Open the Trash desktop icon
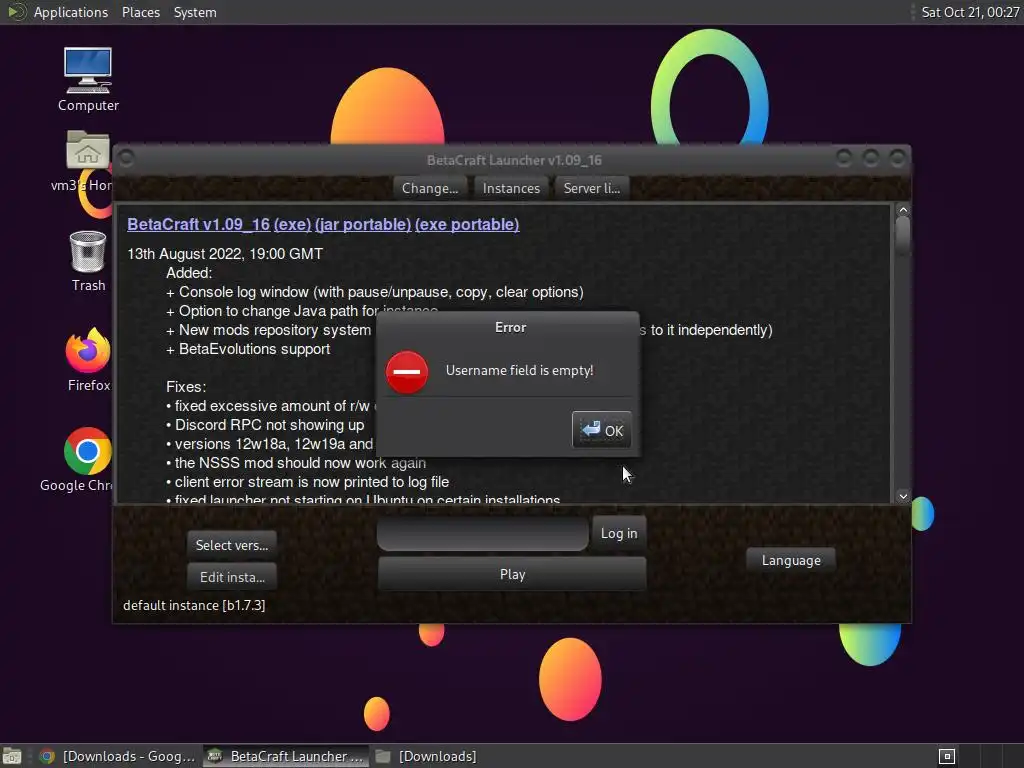 (x=88, y=261)
